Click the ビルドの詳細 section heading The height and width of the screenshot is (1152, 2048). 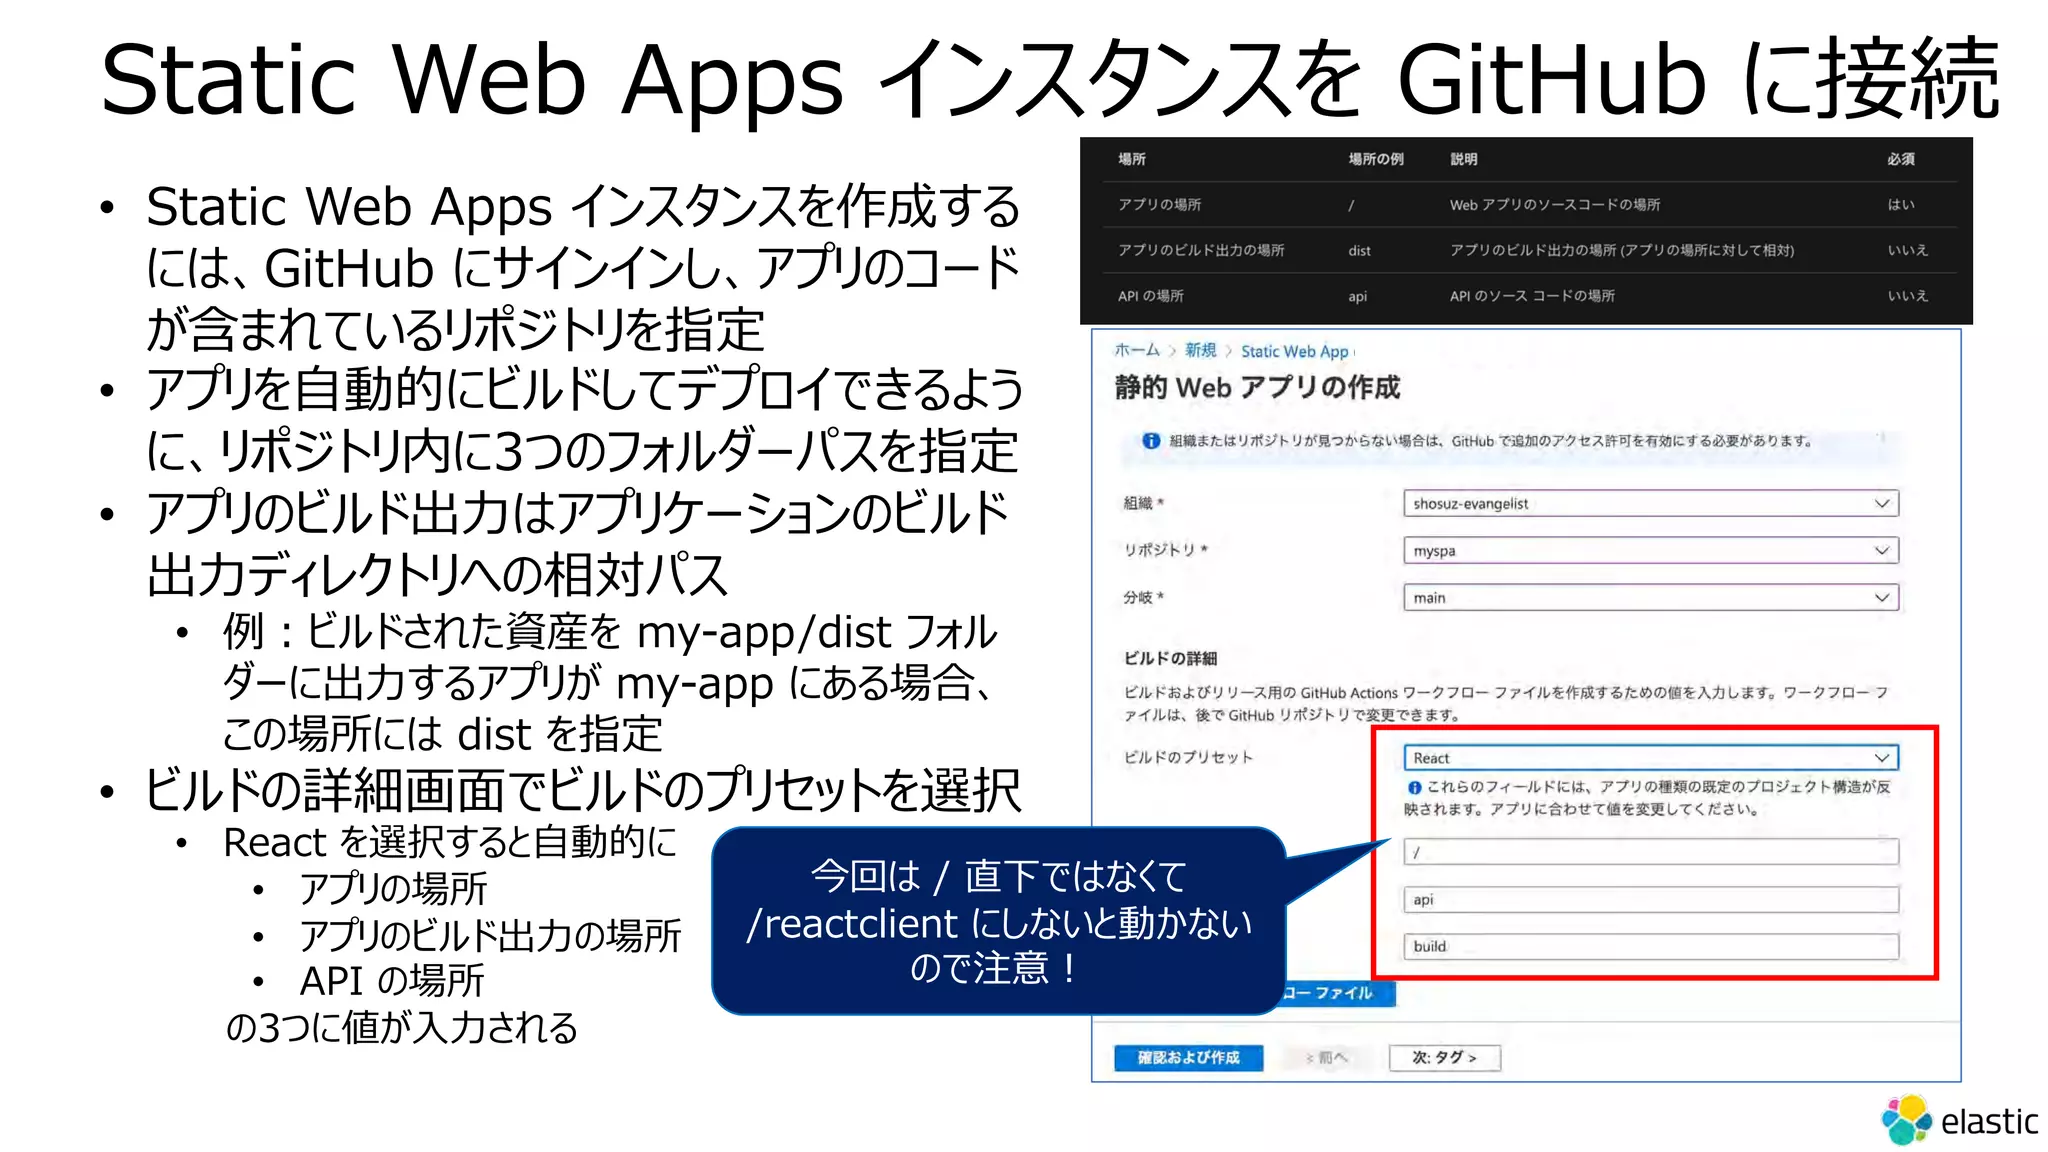pyautogui.click(x=1170, y=658)
